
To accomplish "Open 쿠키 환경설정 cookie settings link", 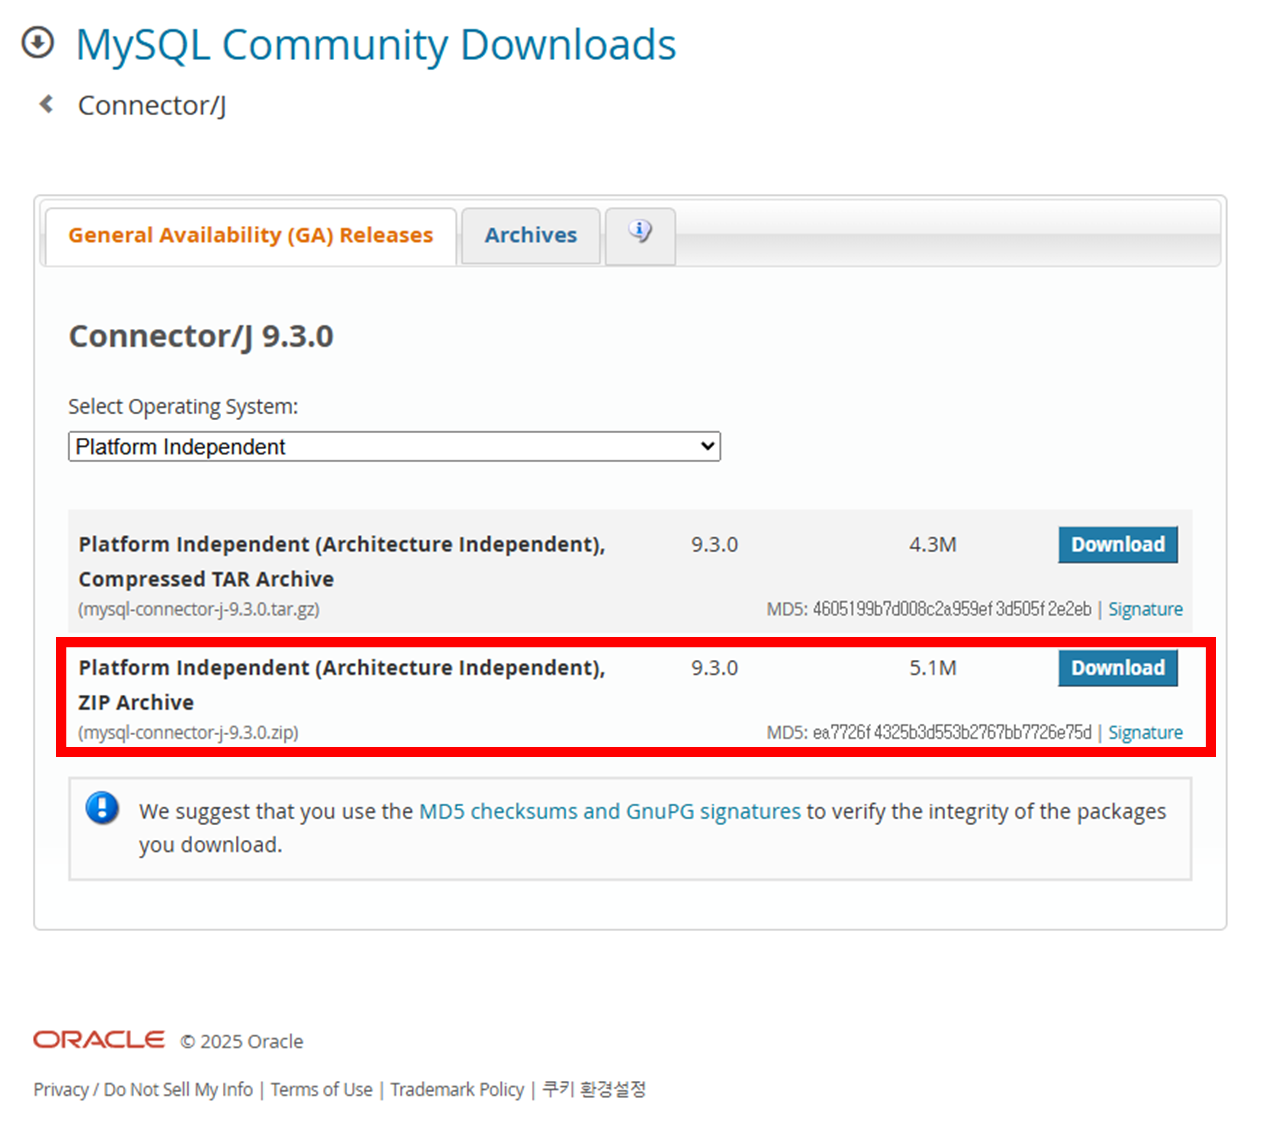I will pos(594,1089).
